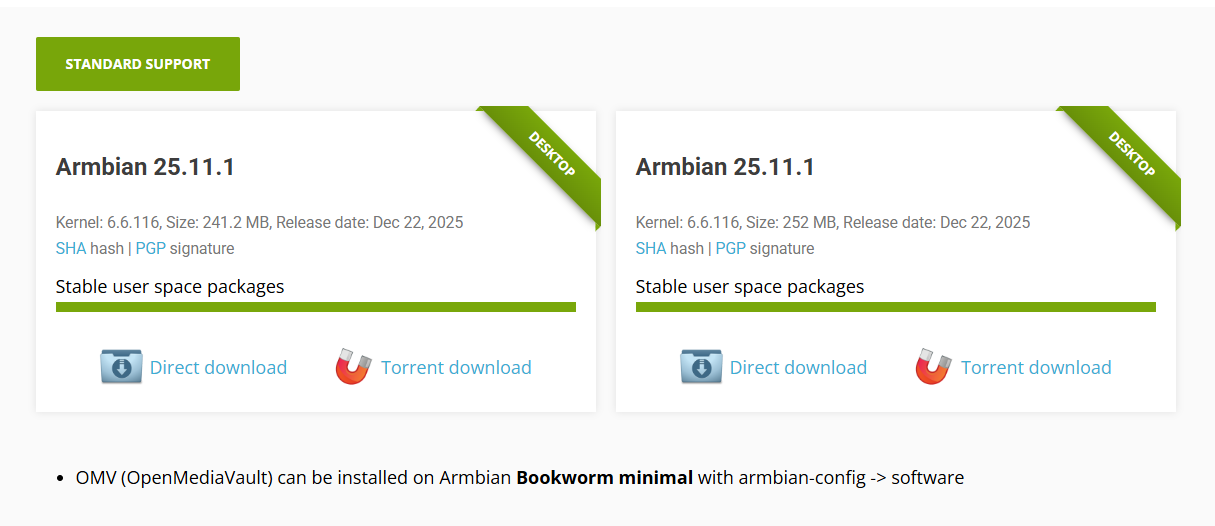1215x526 pixels.
Task: Click the DESKTOP ribbon on the 241.2 MB card
Action: click(551, 155)
